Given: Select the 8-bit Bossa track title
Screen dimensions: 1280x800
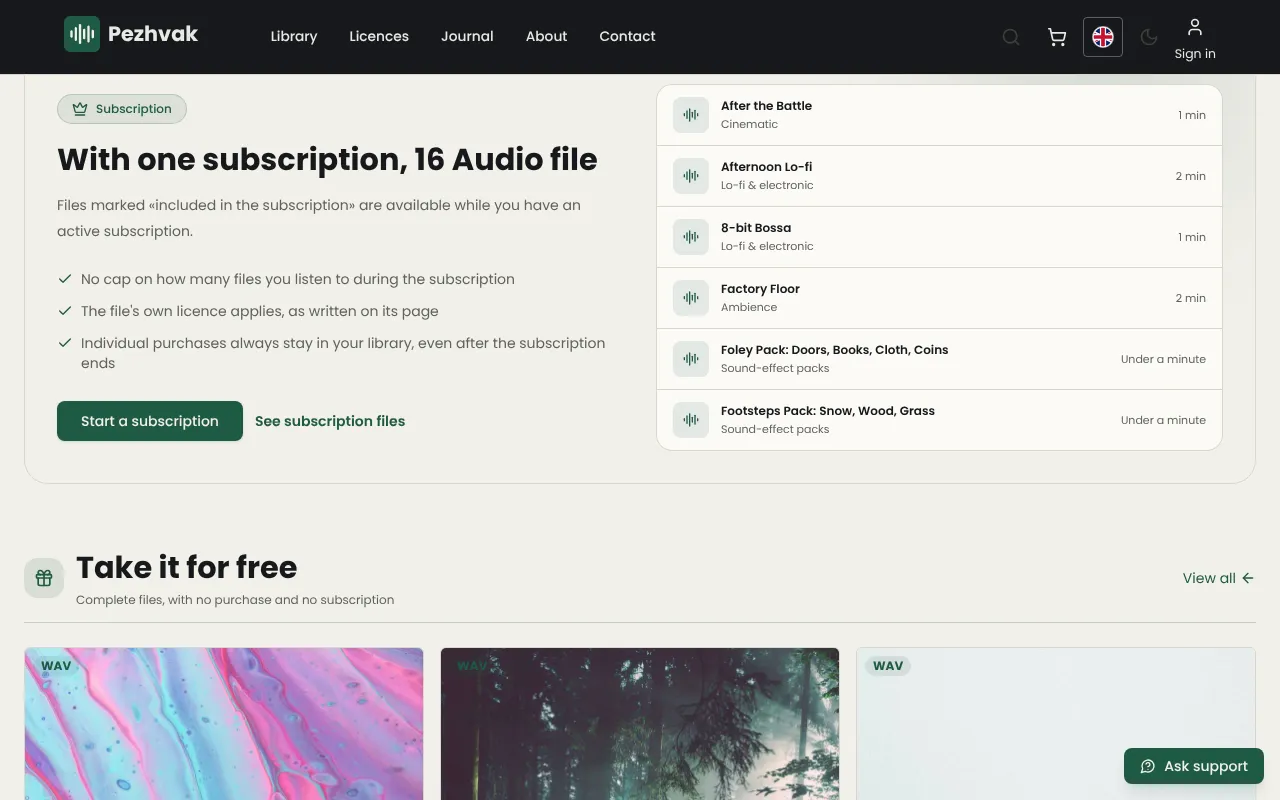Looking at the screenshot, I should click(756, 228).
